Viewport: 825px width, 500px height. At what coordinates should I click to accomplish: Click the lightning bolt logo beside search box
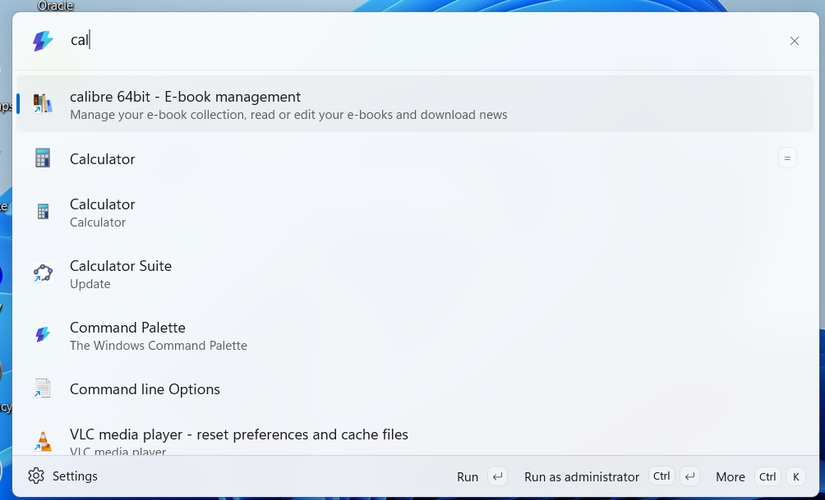point(43,41)
